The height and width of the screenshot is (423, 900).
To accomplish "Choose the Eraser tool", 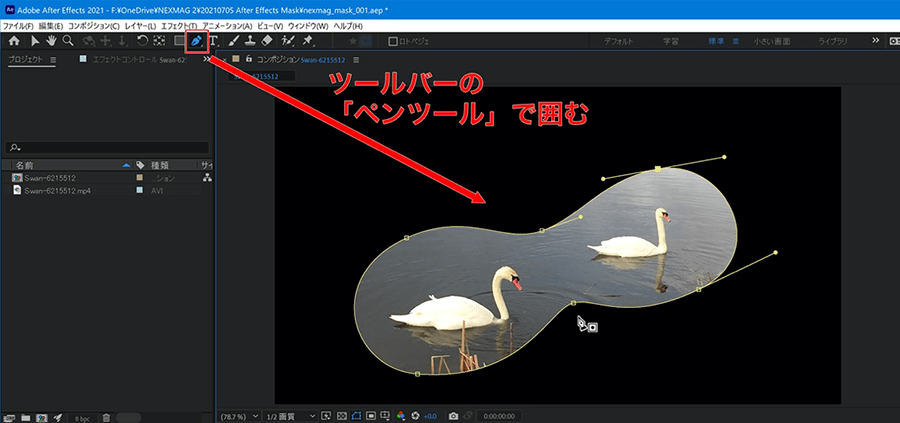I will 266,41.
